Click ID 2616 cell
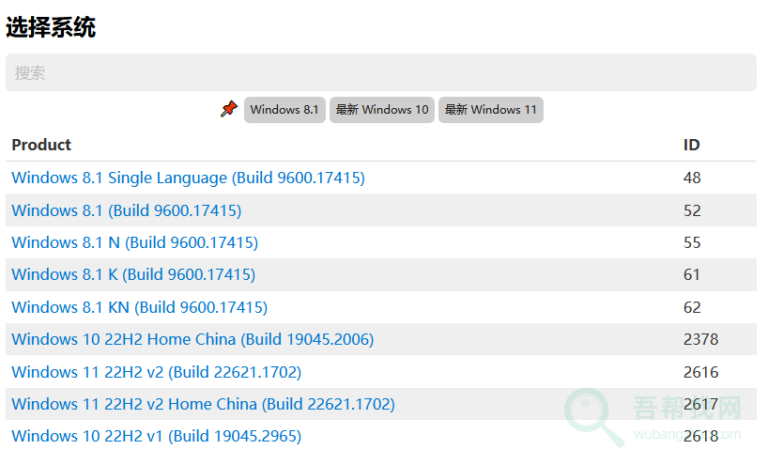The height and width of the screenshot is (465, 768). (700, 372)
